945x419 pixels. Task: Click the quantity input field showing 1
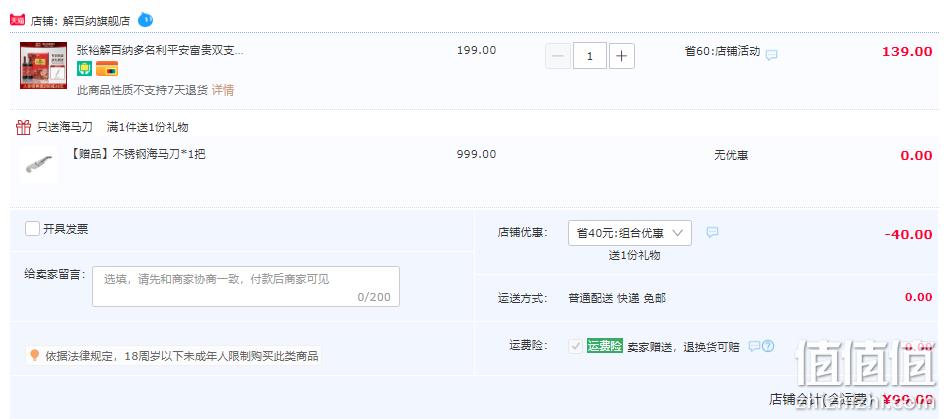click(589, 56)
